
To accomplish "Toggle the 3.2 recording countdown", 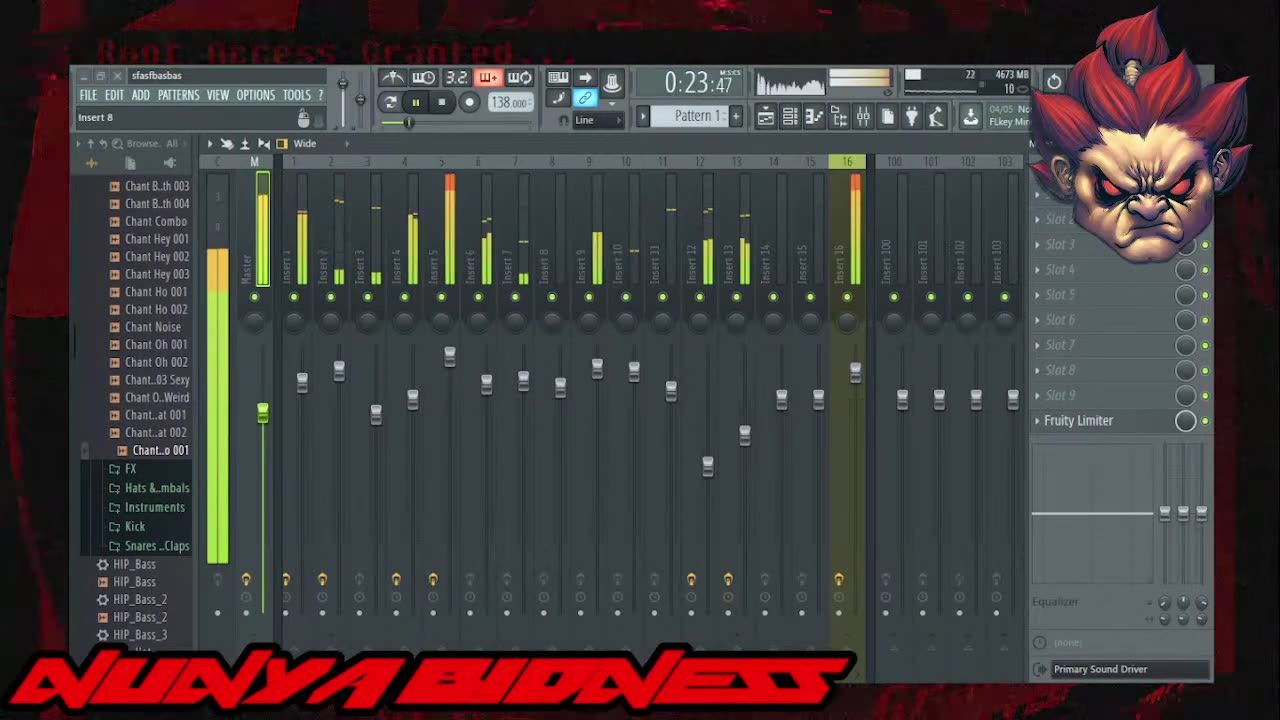I will pyautogui.click(x=456, y=78).
